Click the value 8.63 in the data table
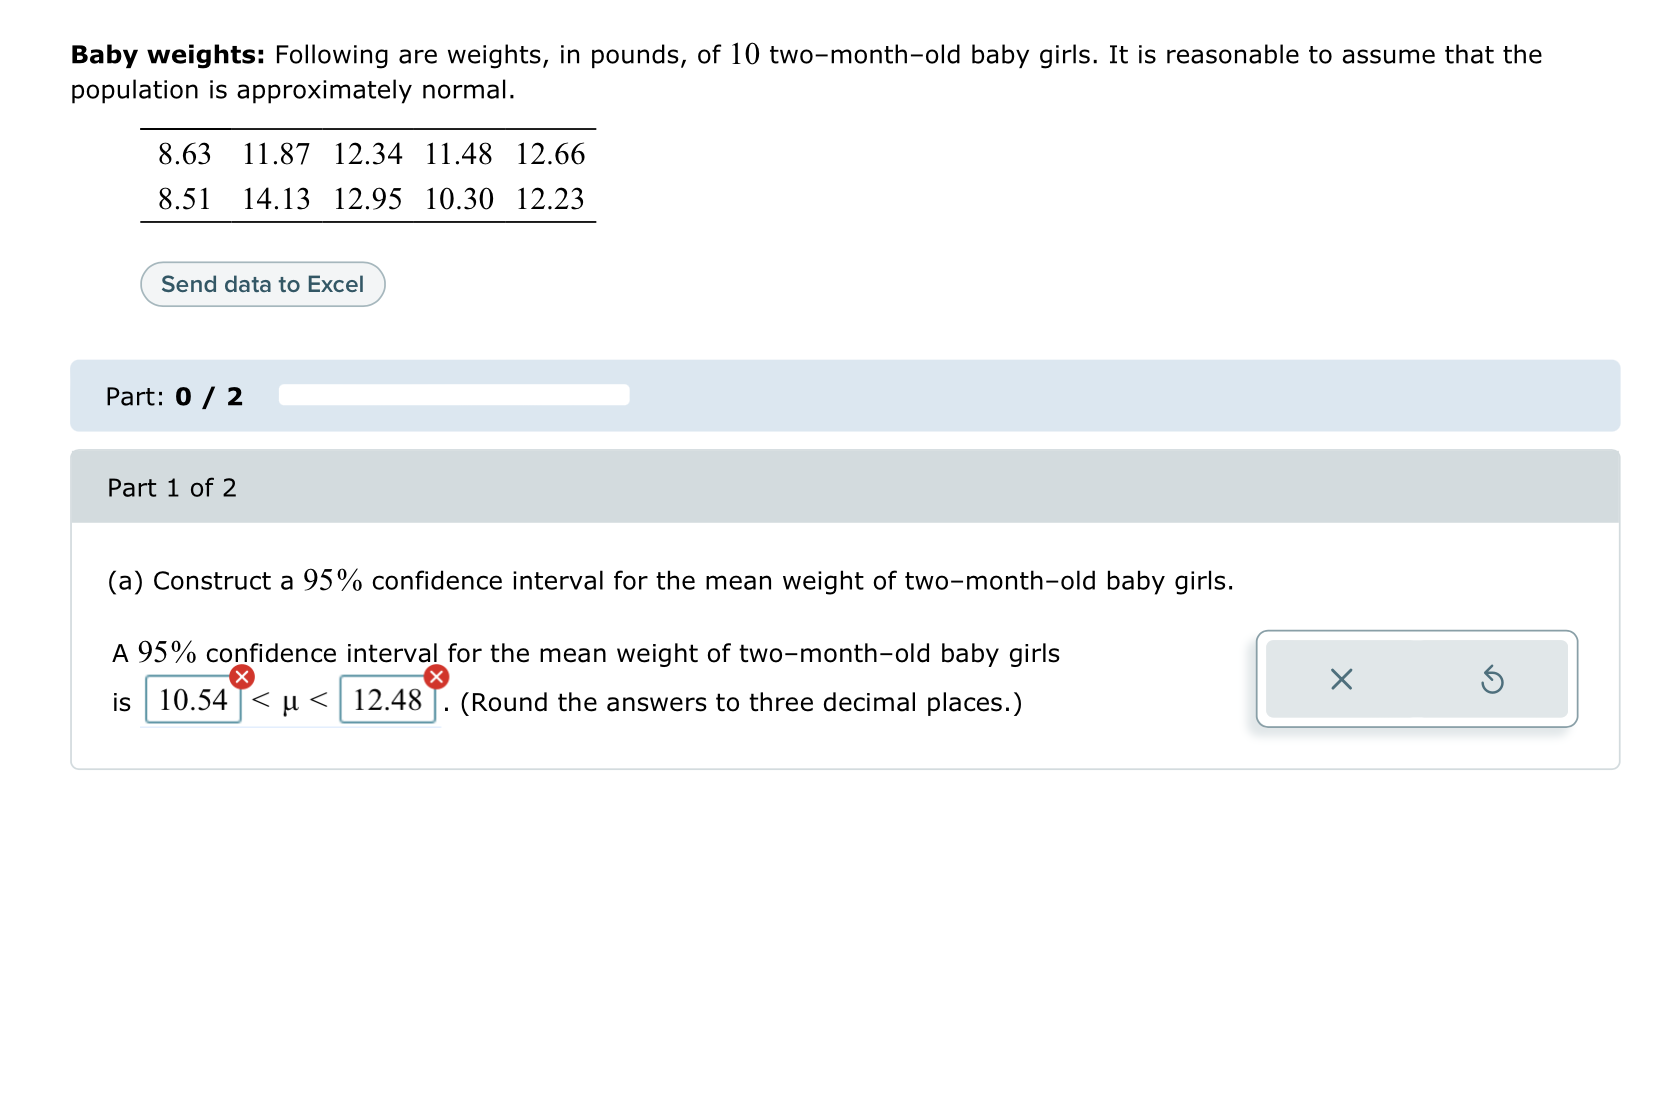Image resolution: width=1658 pixels, height=1111 pixels. [185, 154]
